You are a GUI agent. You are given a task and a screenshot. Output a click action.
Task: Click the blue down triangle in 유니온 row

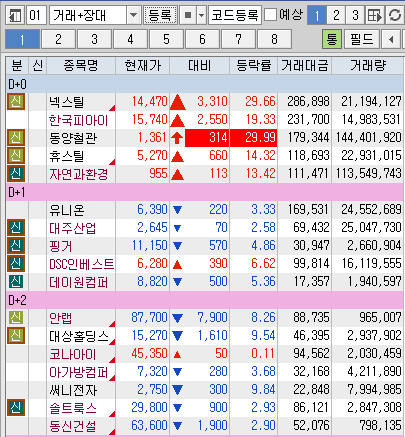177,210
